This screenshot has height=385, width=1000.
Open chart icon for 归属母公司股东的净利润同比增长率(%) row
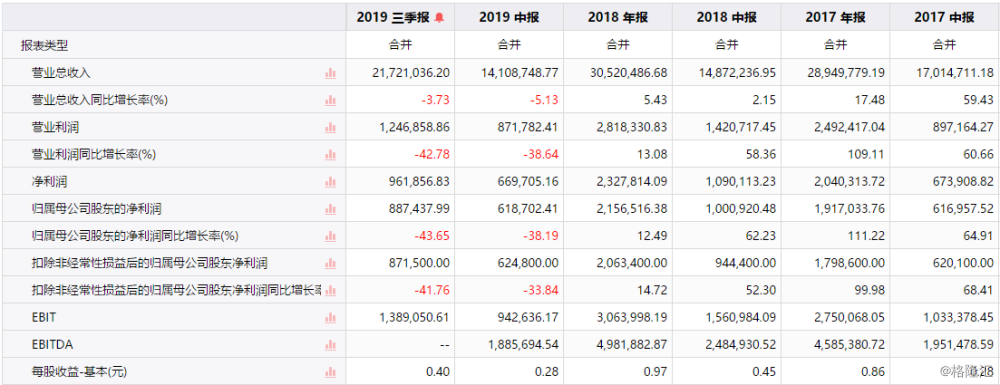[x=330, y=236]
